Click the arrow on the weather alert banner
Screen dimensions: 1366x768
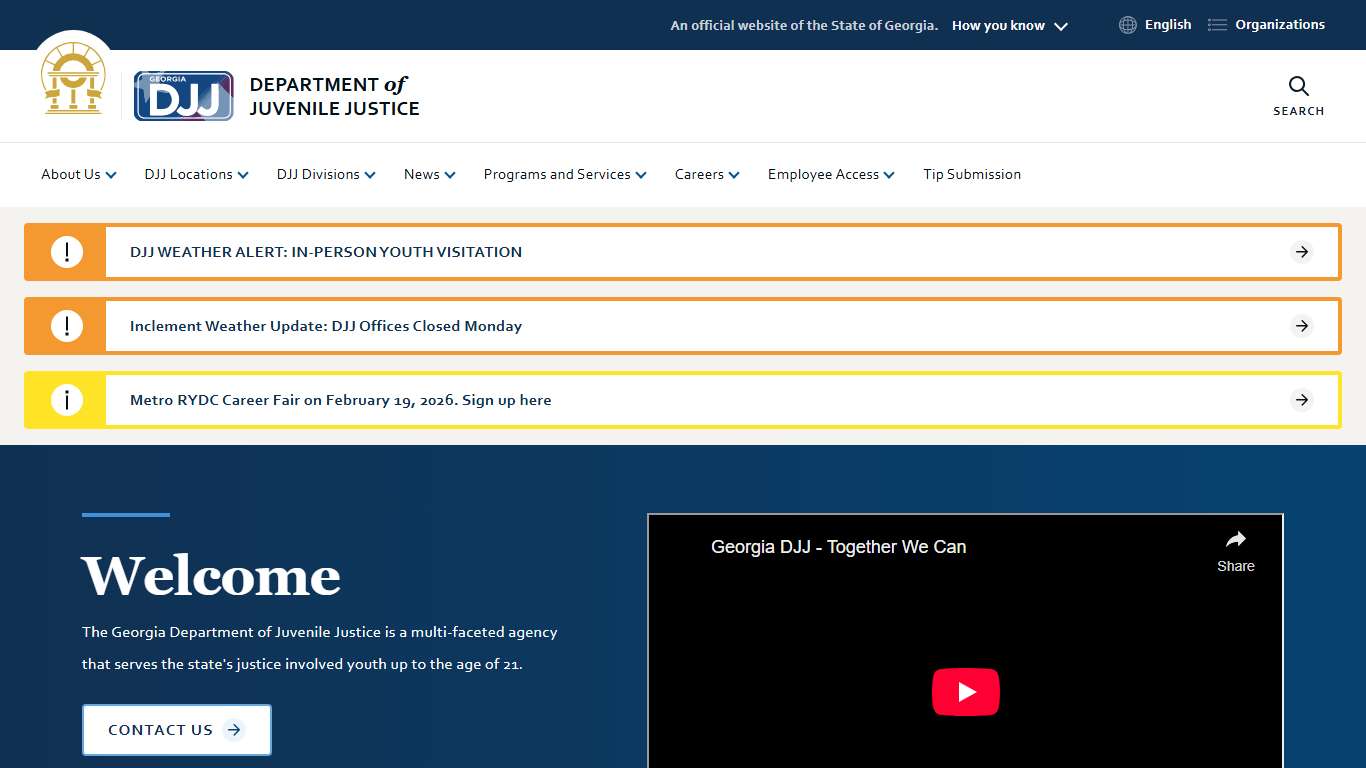coord(1301,252)
